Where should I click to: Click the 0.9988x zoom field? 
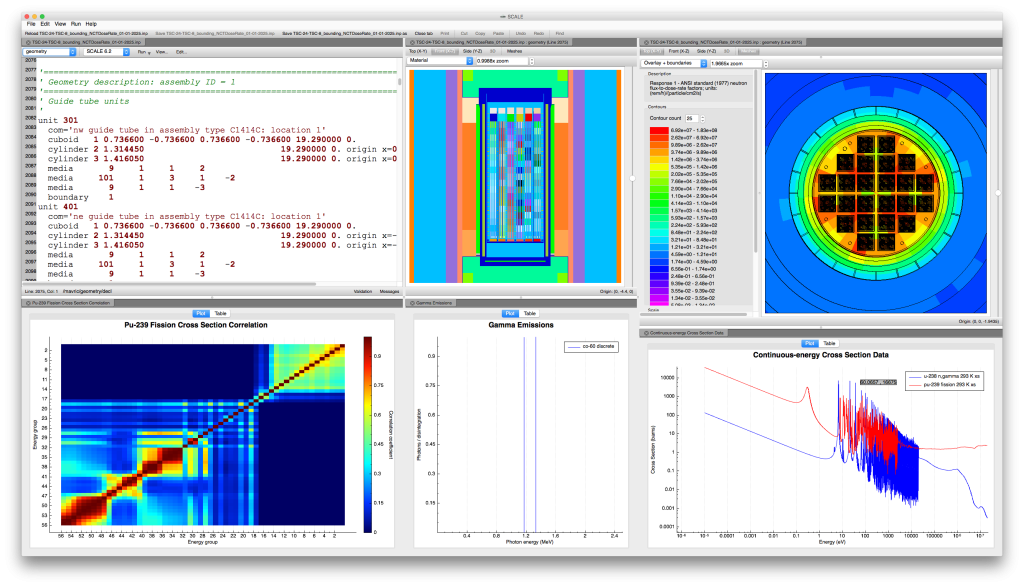pyautogui.click(x=502, y=61)
